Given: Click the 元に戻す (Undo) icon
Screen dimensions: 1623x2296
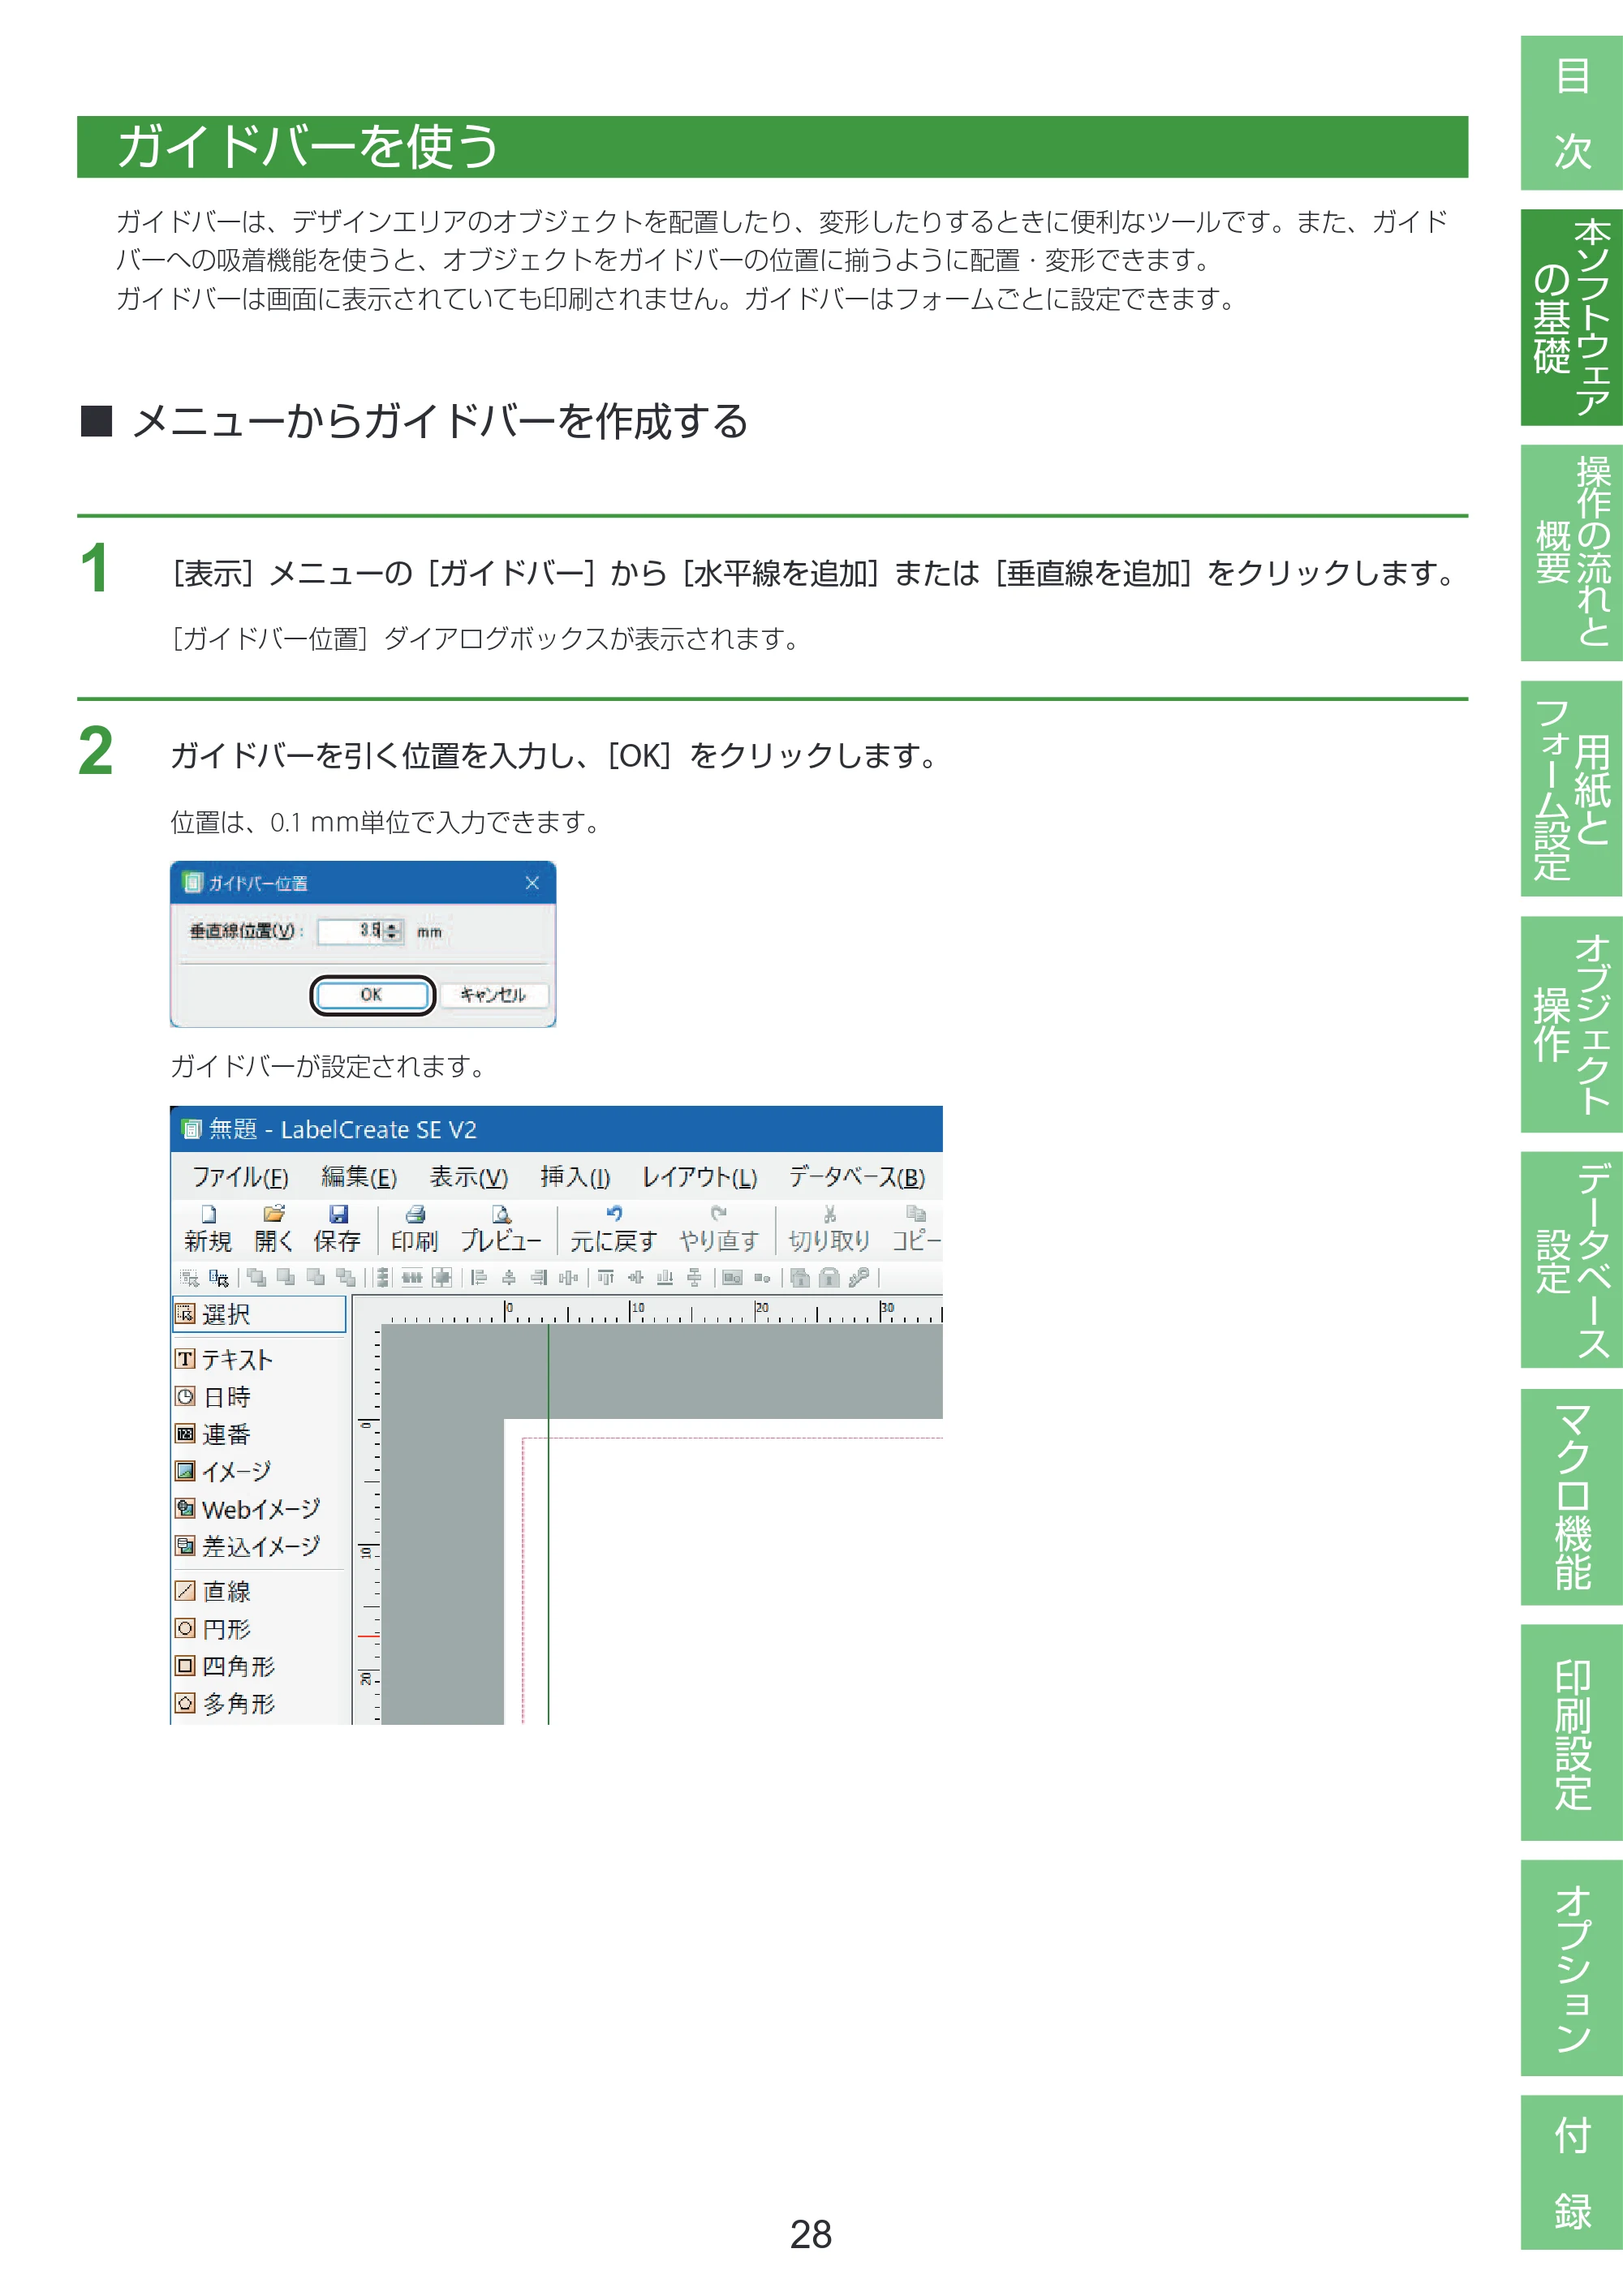Looking at the screenshot, I should tap(613, 1229).
